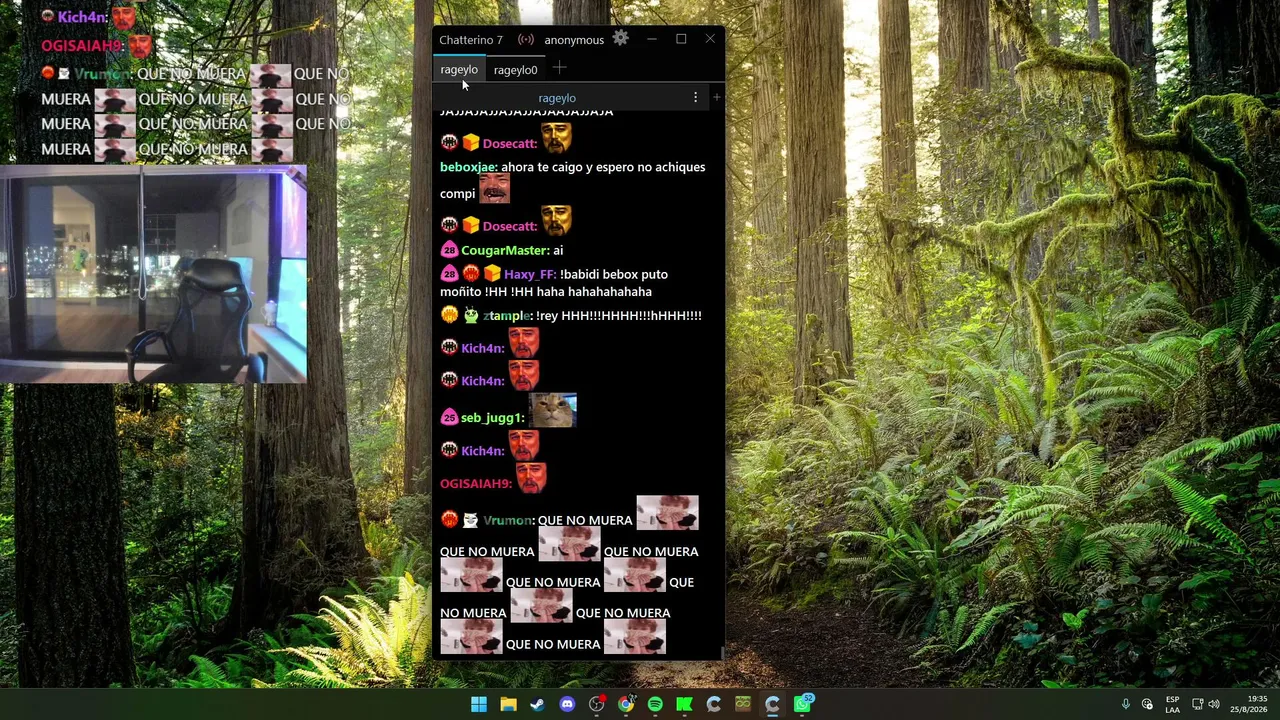Image resolution: width=1280 pixels, height=720 pixels.
Task: Click ztample's "!rey HHH!!!HHHH!!!hHHH!!!!" message
Action: point(619,316)
